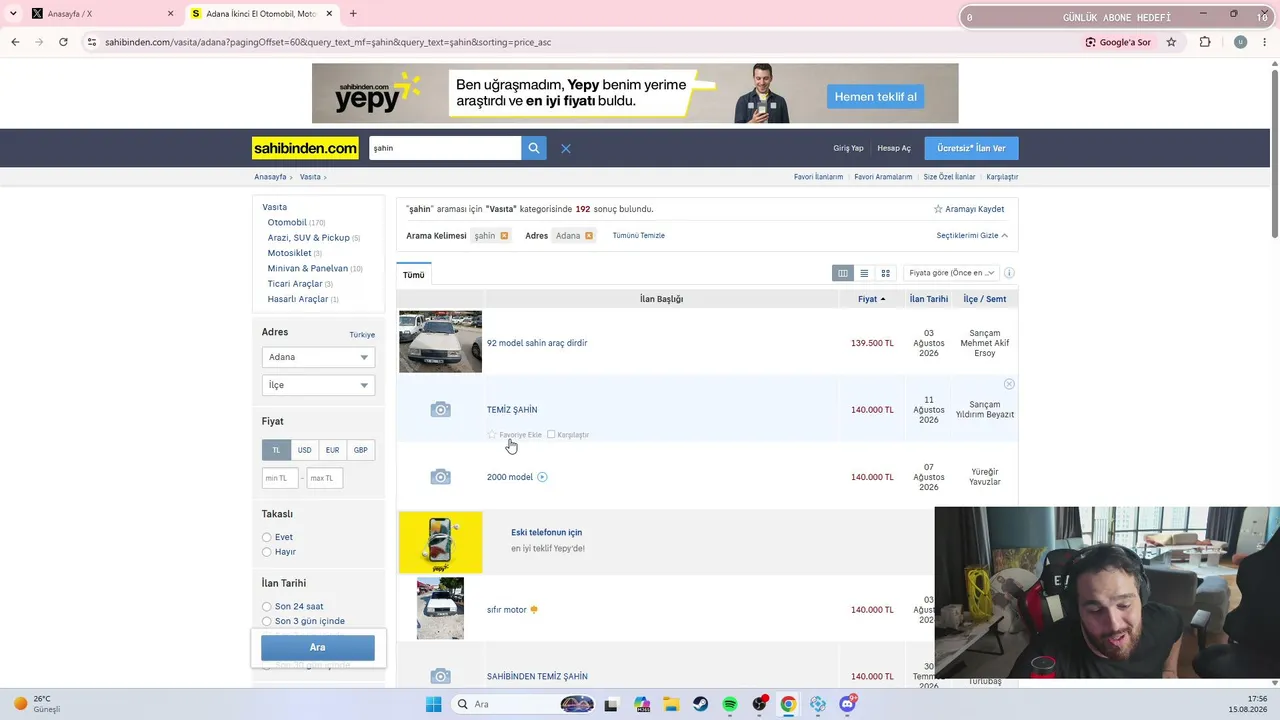Viewport: 1280px width, 720px height.
Task: Select the Tümü results tab
Action: (414, 275)
